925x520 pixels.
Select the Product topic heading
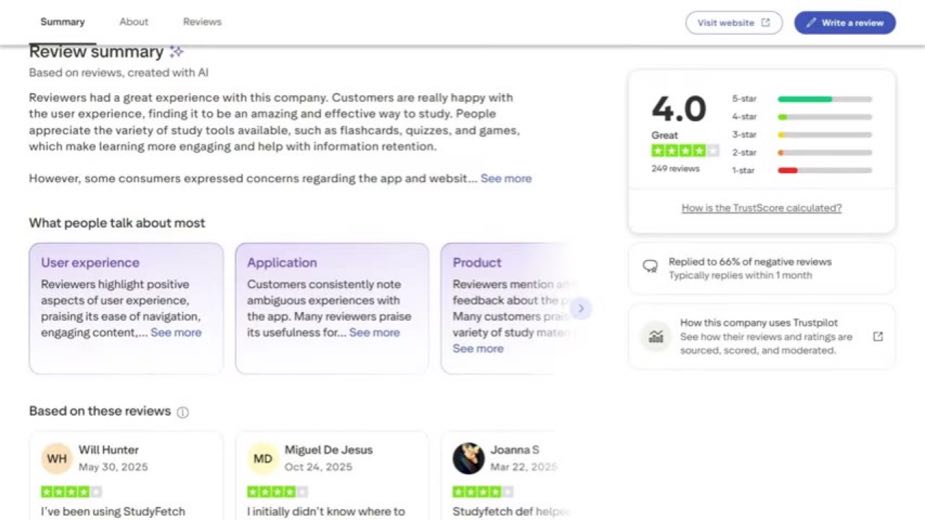pyautogui.click(x=477, y=263)
